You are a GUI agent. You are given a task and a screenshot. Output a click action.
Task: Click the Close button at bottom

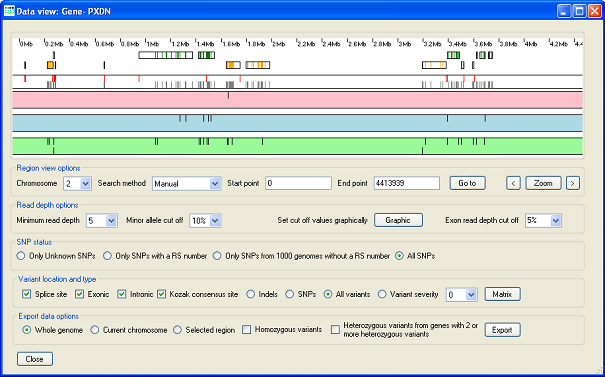click(x=35, y=359)
